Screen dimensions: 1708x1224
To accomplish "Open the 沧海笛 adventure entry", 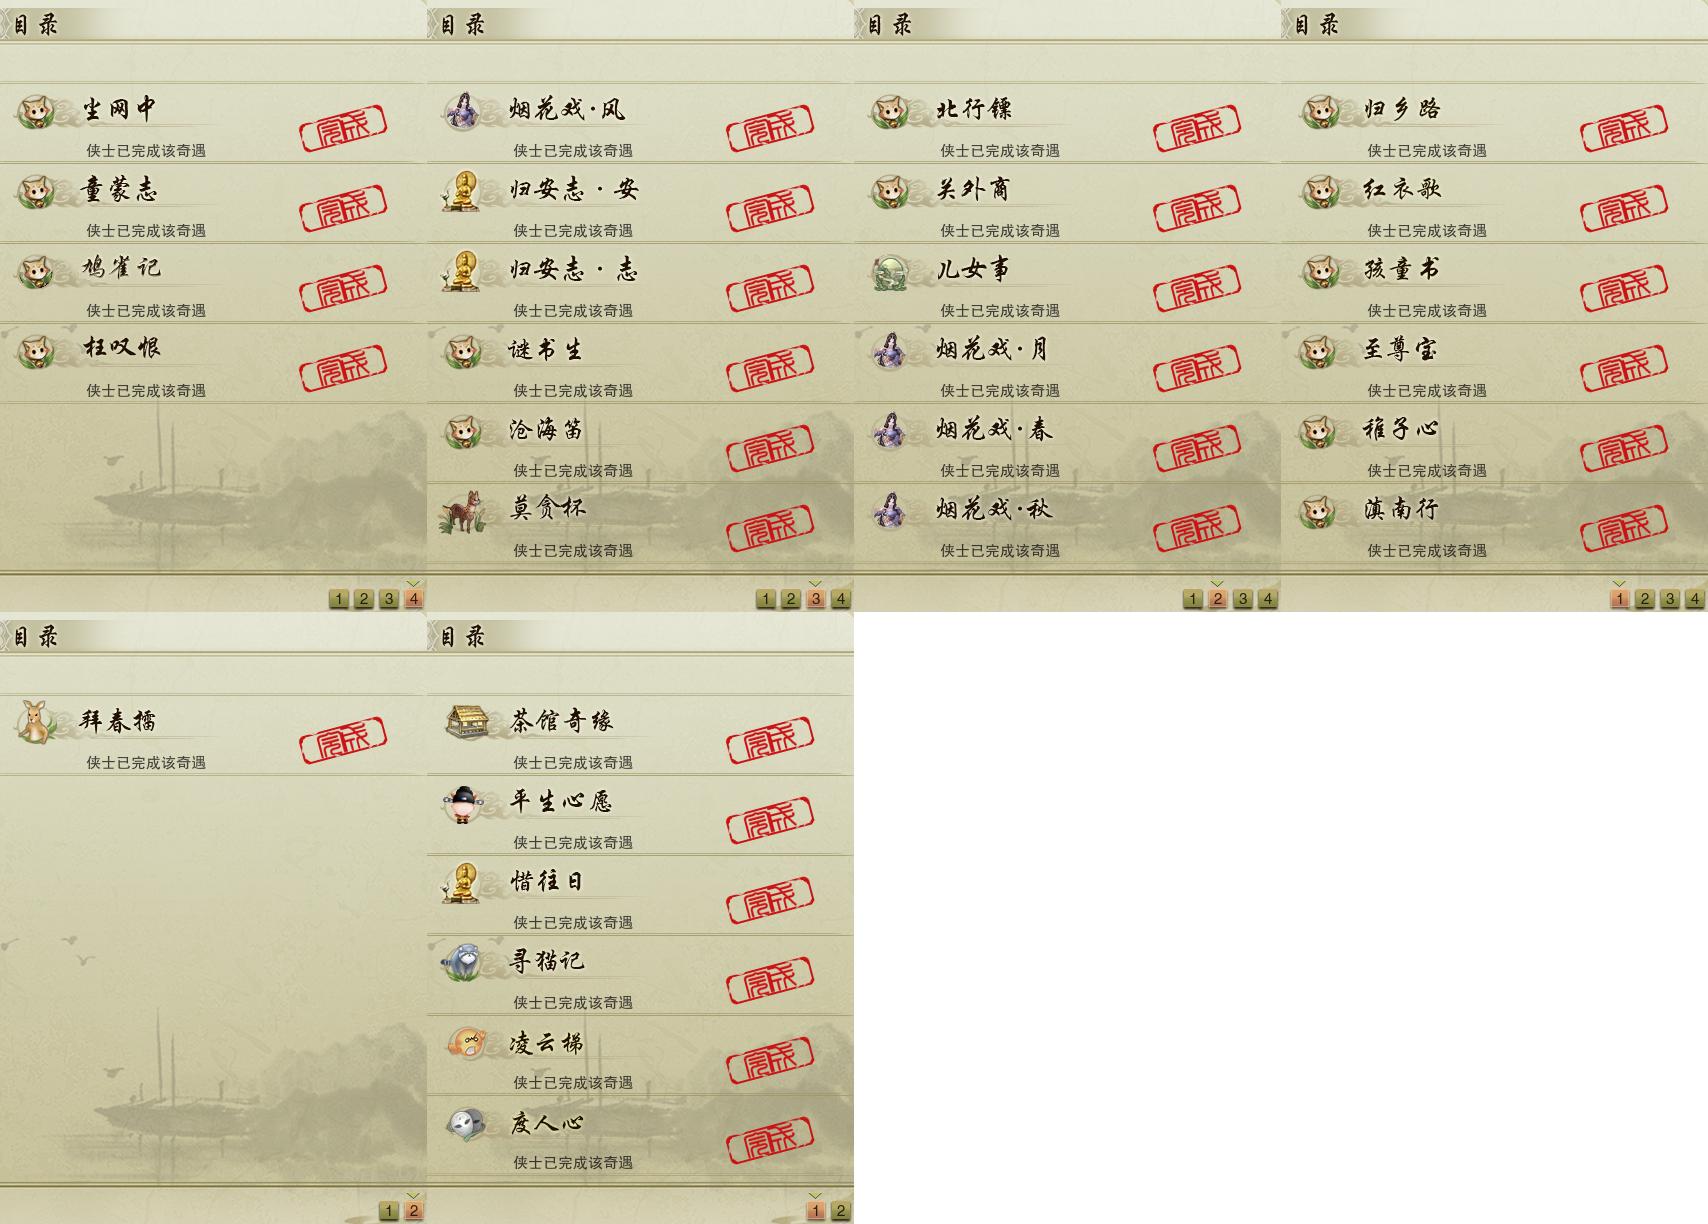I will [640, 444].
